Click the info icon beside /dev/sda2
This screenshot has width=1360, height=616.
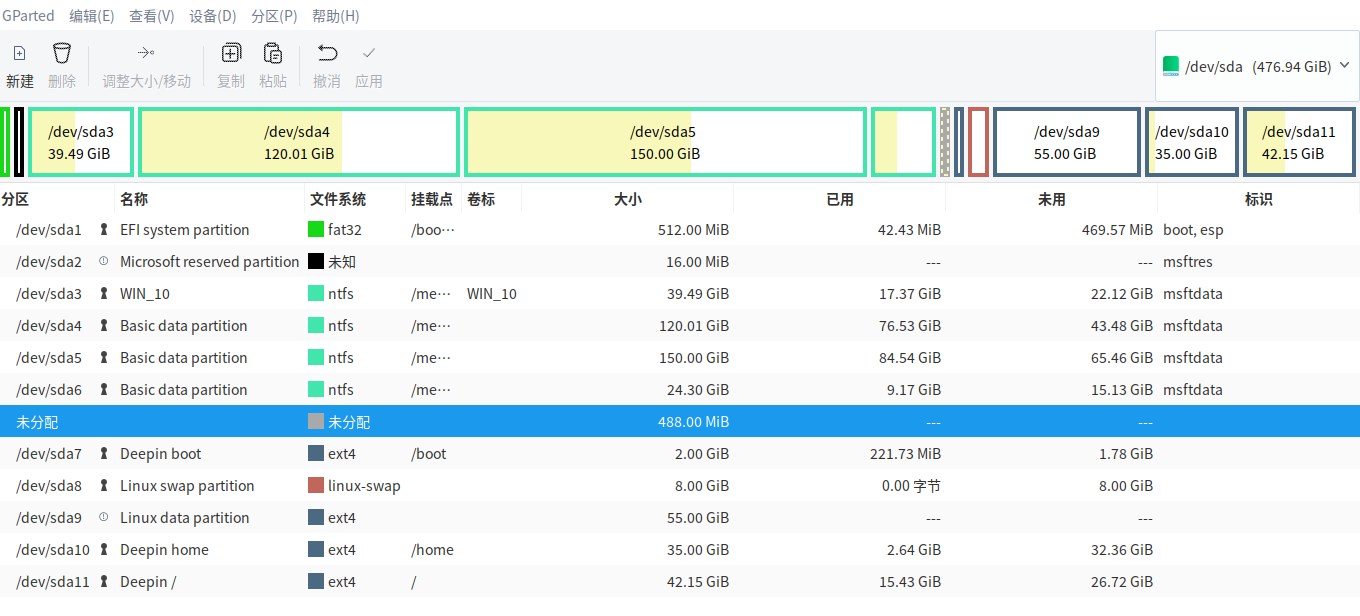(x=104, y=261)
